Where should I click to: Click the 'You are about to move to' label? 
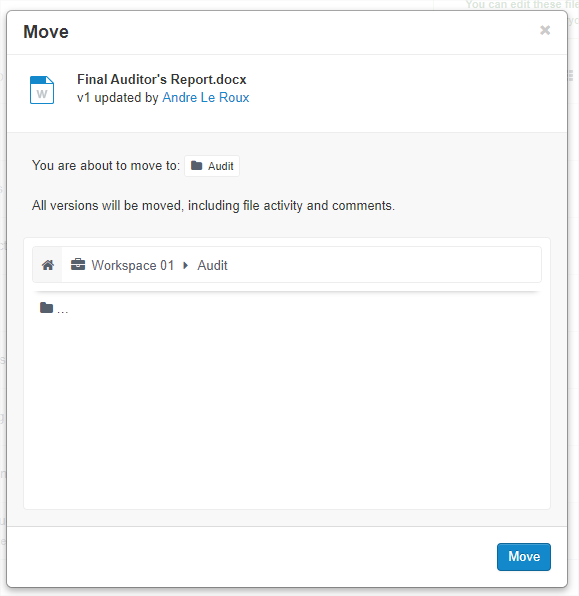click(106, 165)
